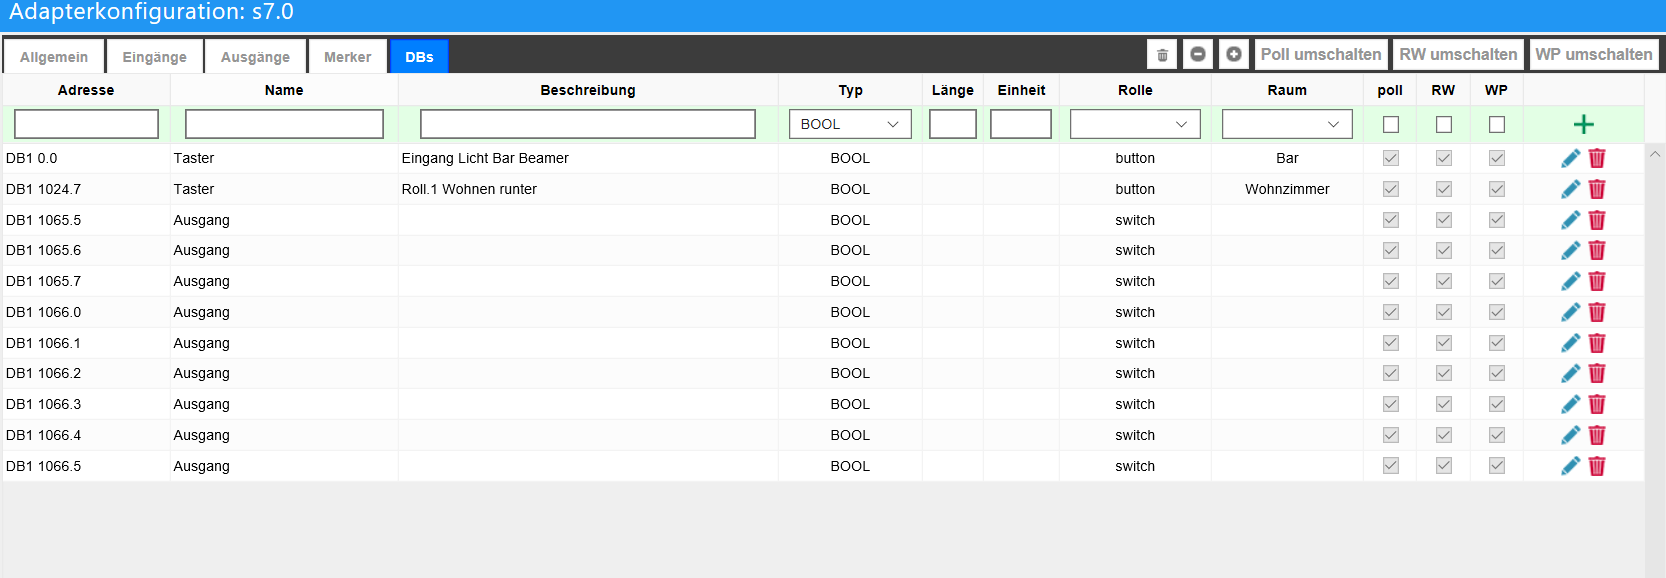The height and width of the screenshot is (578, 1666).
Task: Click the plus circle toolbar icon
Action: 1234,54
